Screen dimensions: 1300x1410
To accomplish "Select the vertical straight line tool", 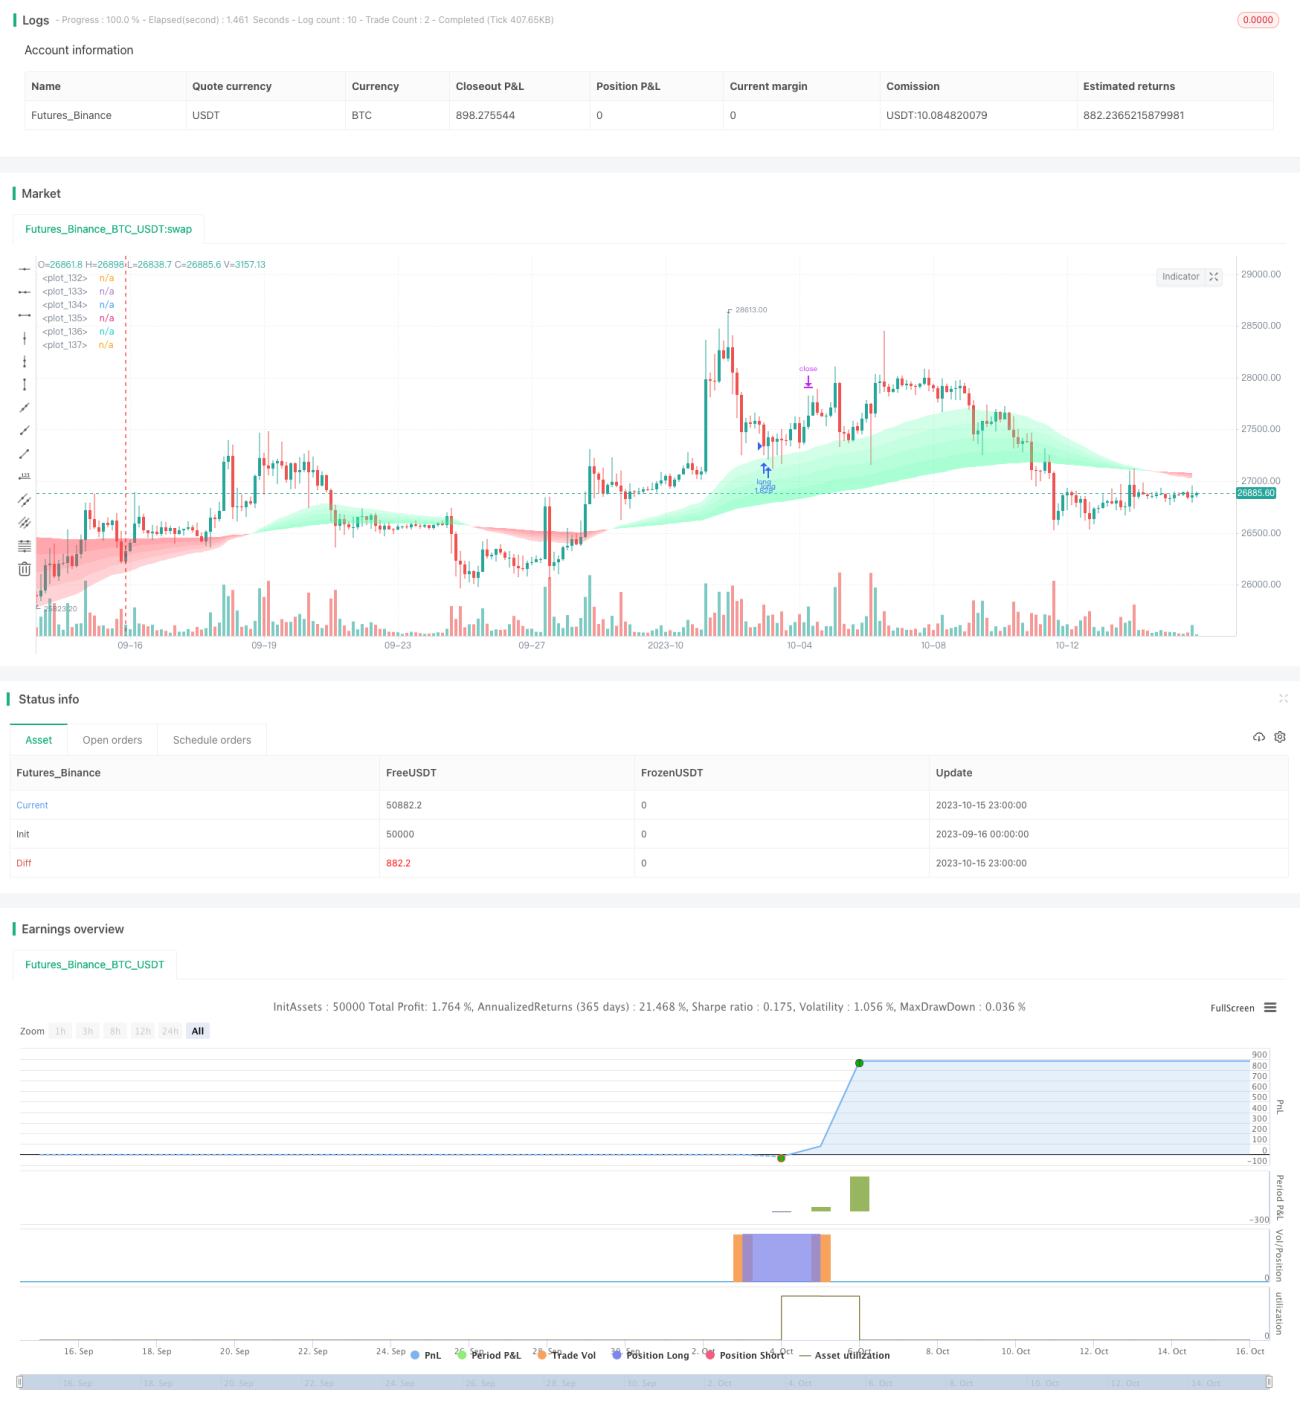I will 24,338.
